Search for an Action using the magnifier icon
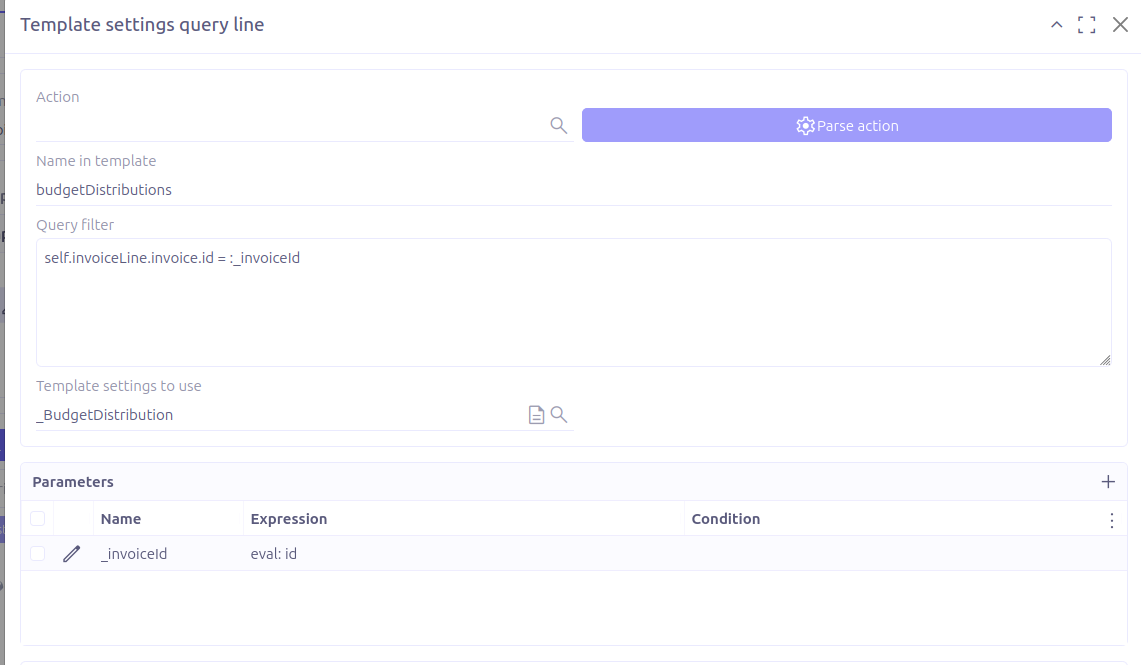Screen dimensions: 1141x665 (559, 124)
